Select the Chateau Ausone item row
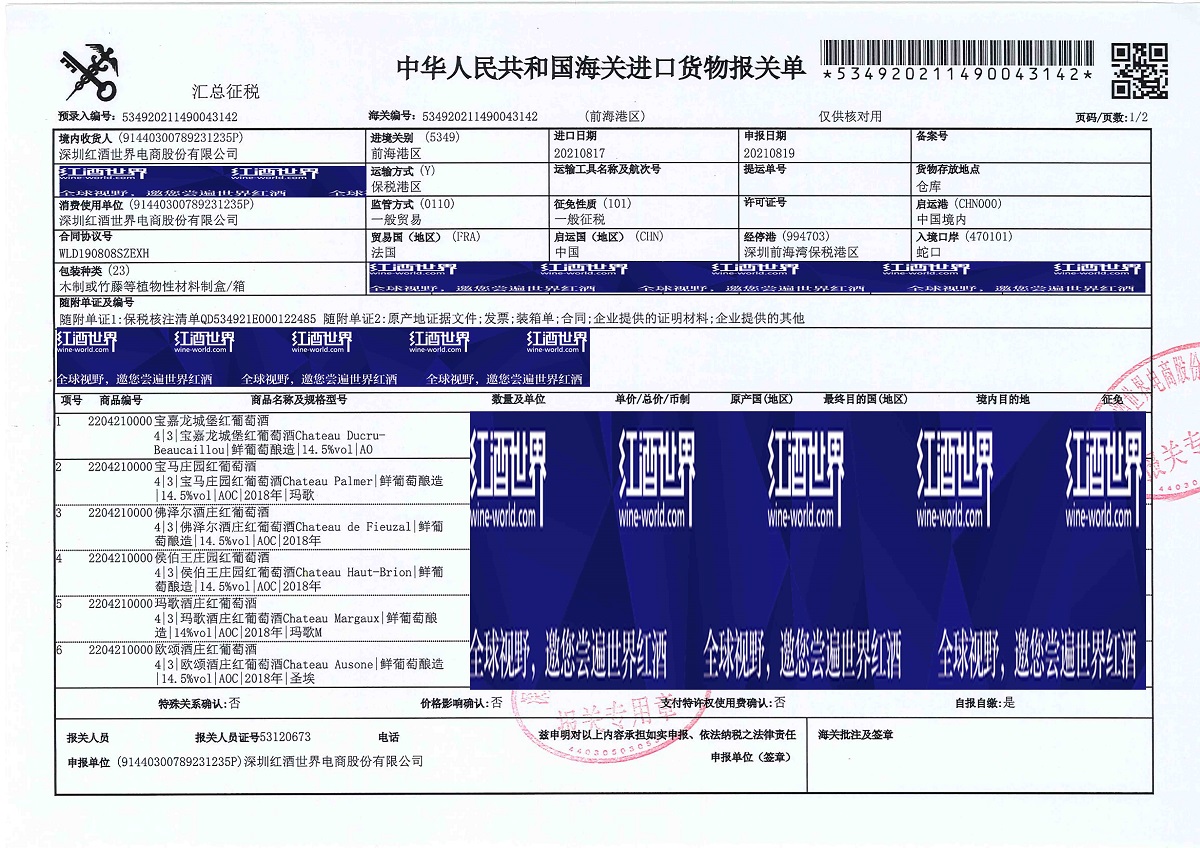Viewport: 1200px width, 848px height. (x=260, y=663)
